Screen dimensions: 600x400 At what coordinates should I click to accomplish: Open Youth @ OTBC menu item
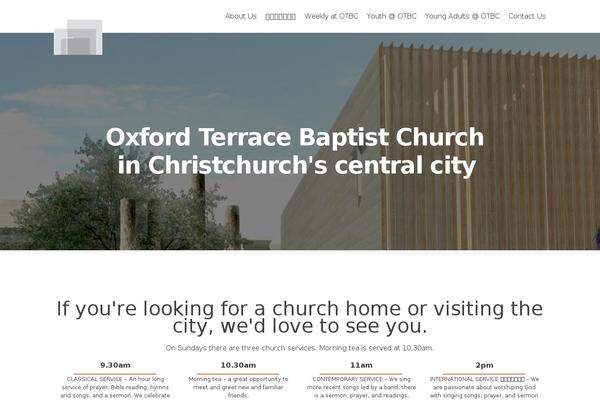pyautogui.click(x=391, y=16)
